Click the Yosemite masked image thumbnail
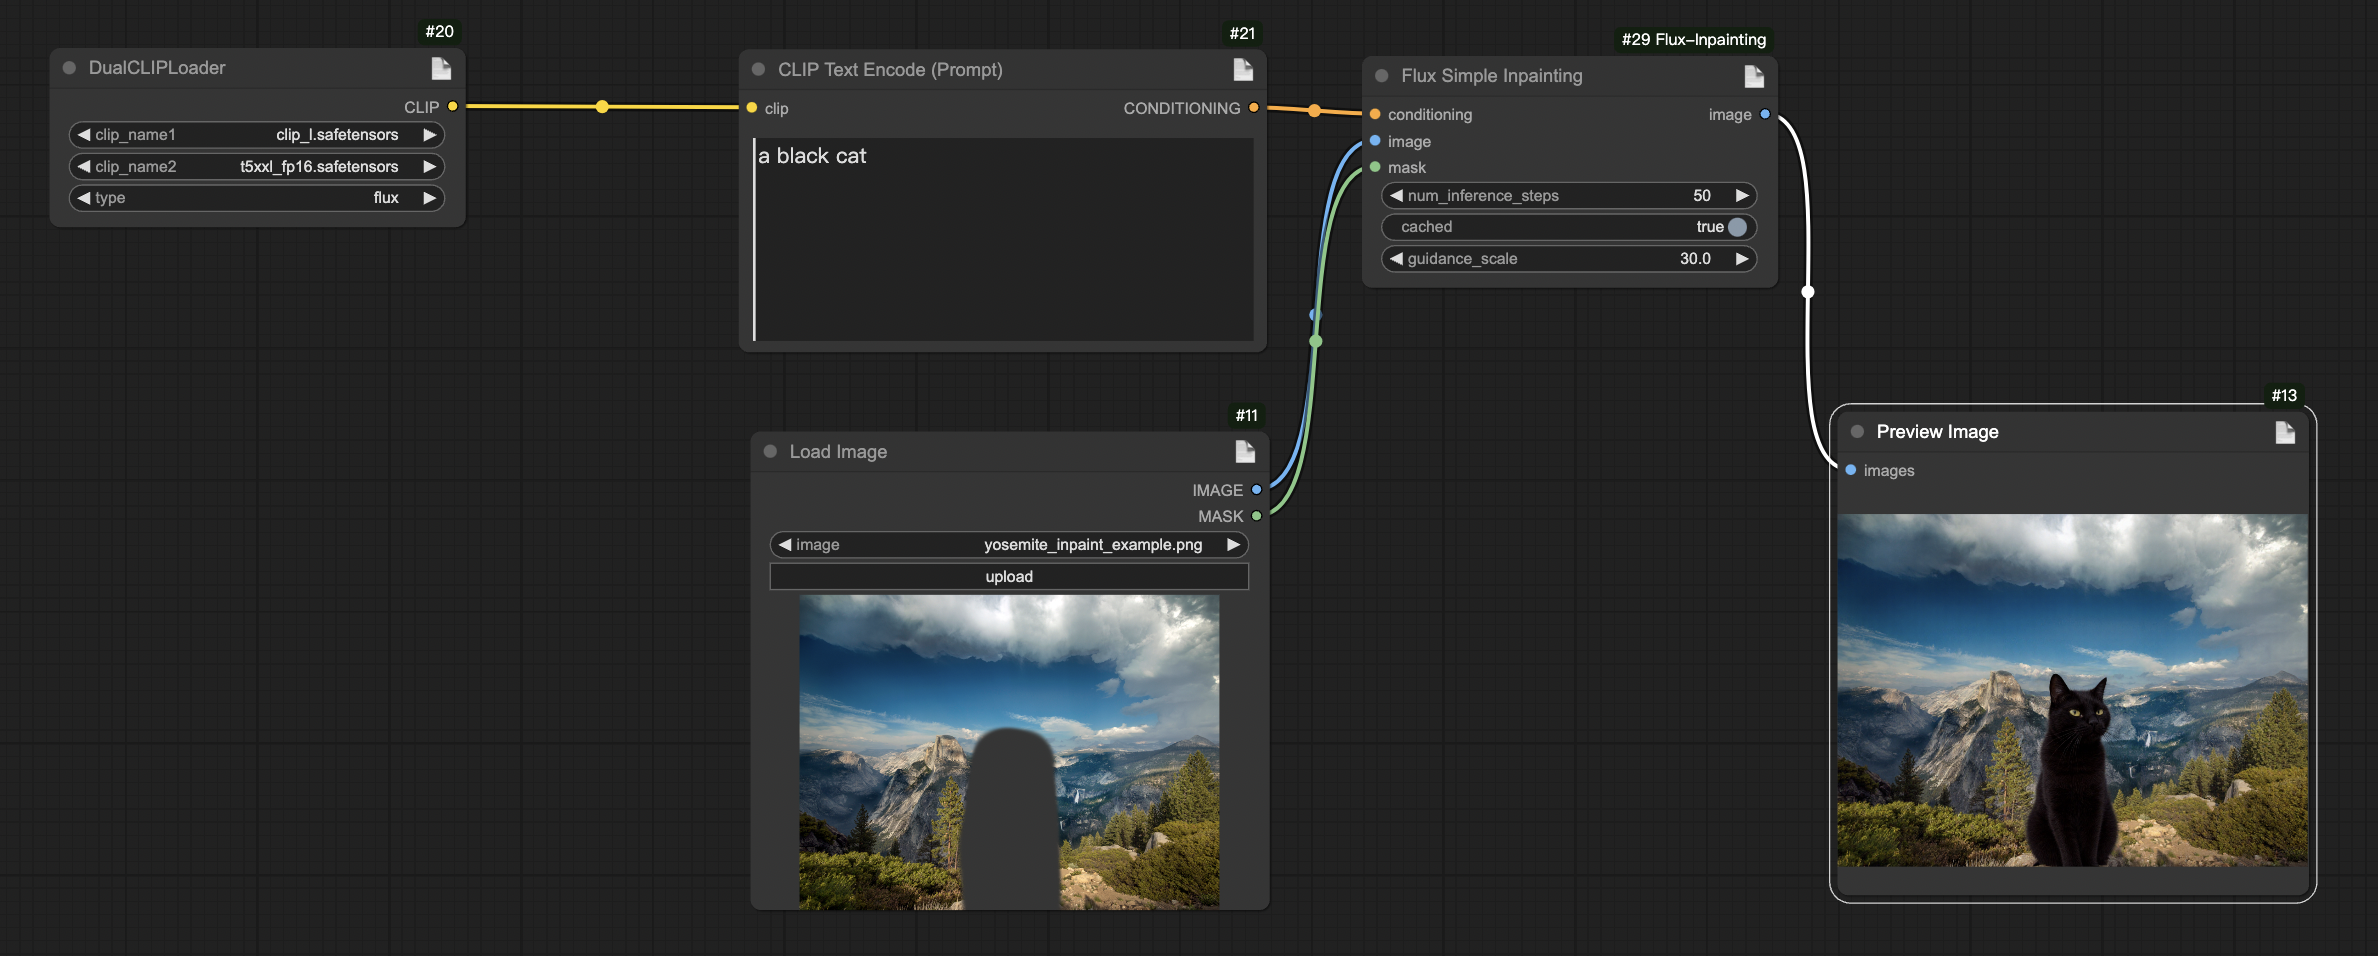This screenshot has height=956, width=2378. [1009, 752]
